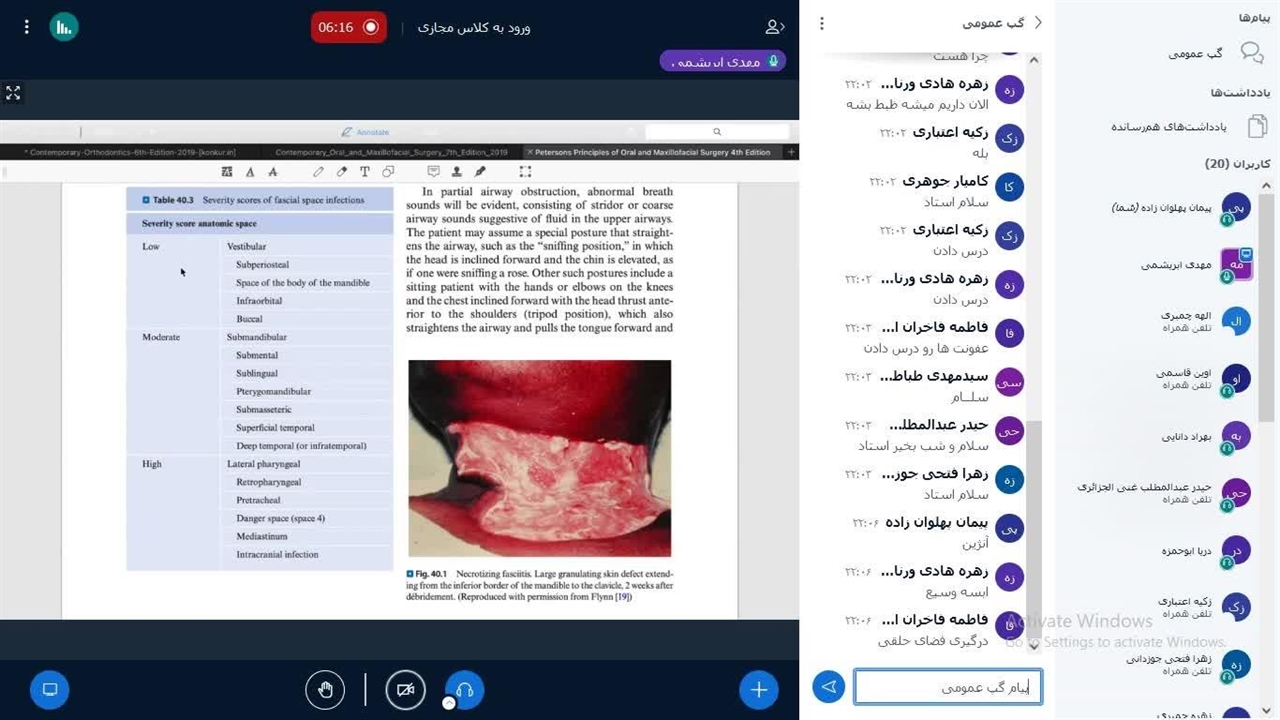
Task: Switch to Contemporary Oral Maxillofacial Surgery tab
Action: click(x=392, y=153)
